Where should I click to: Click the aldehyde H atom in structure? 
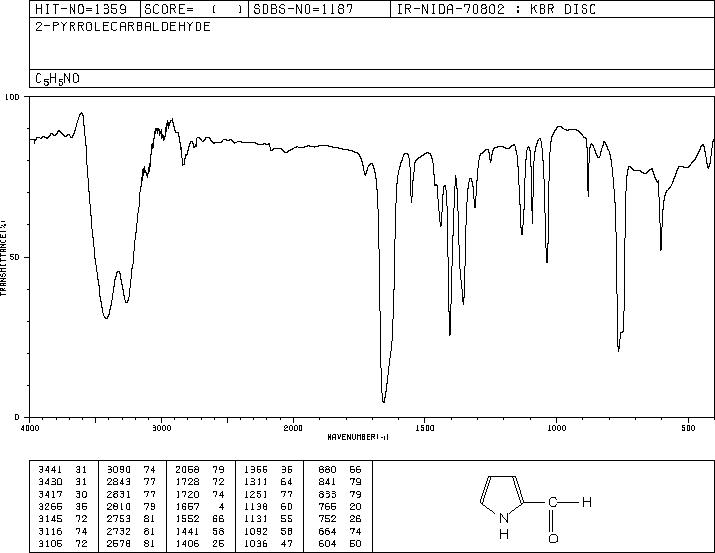click(587, 502)
